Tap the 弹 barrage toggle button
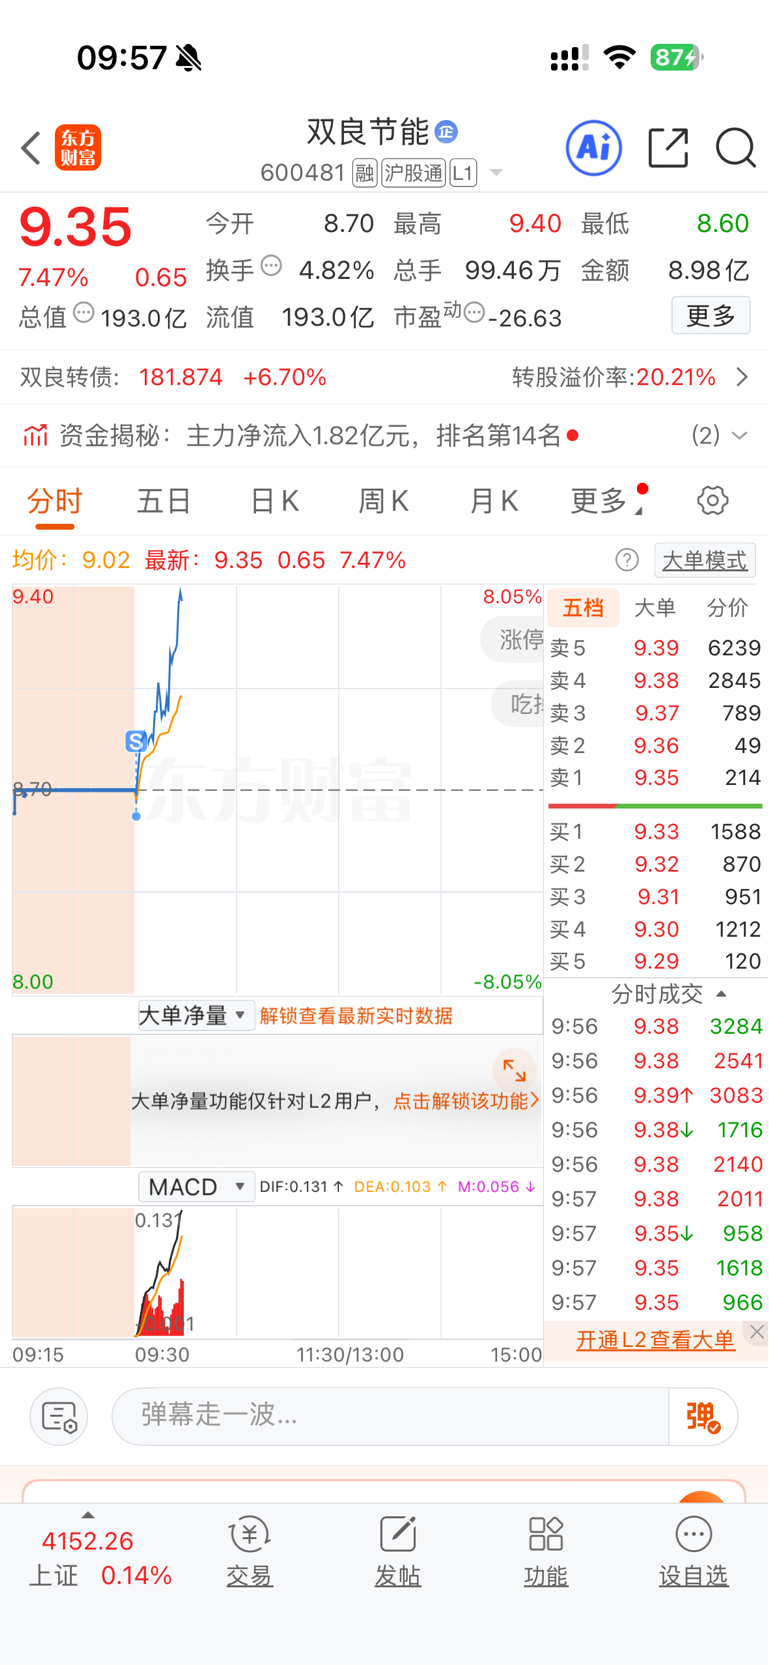 click(703, 1416)
